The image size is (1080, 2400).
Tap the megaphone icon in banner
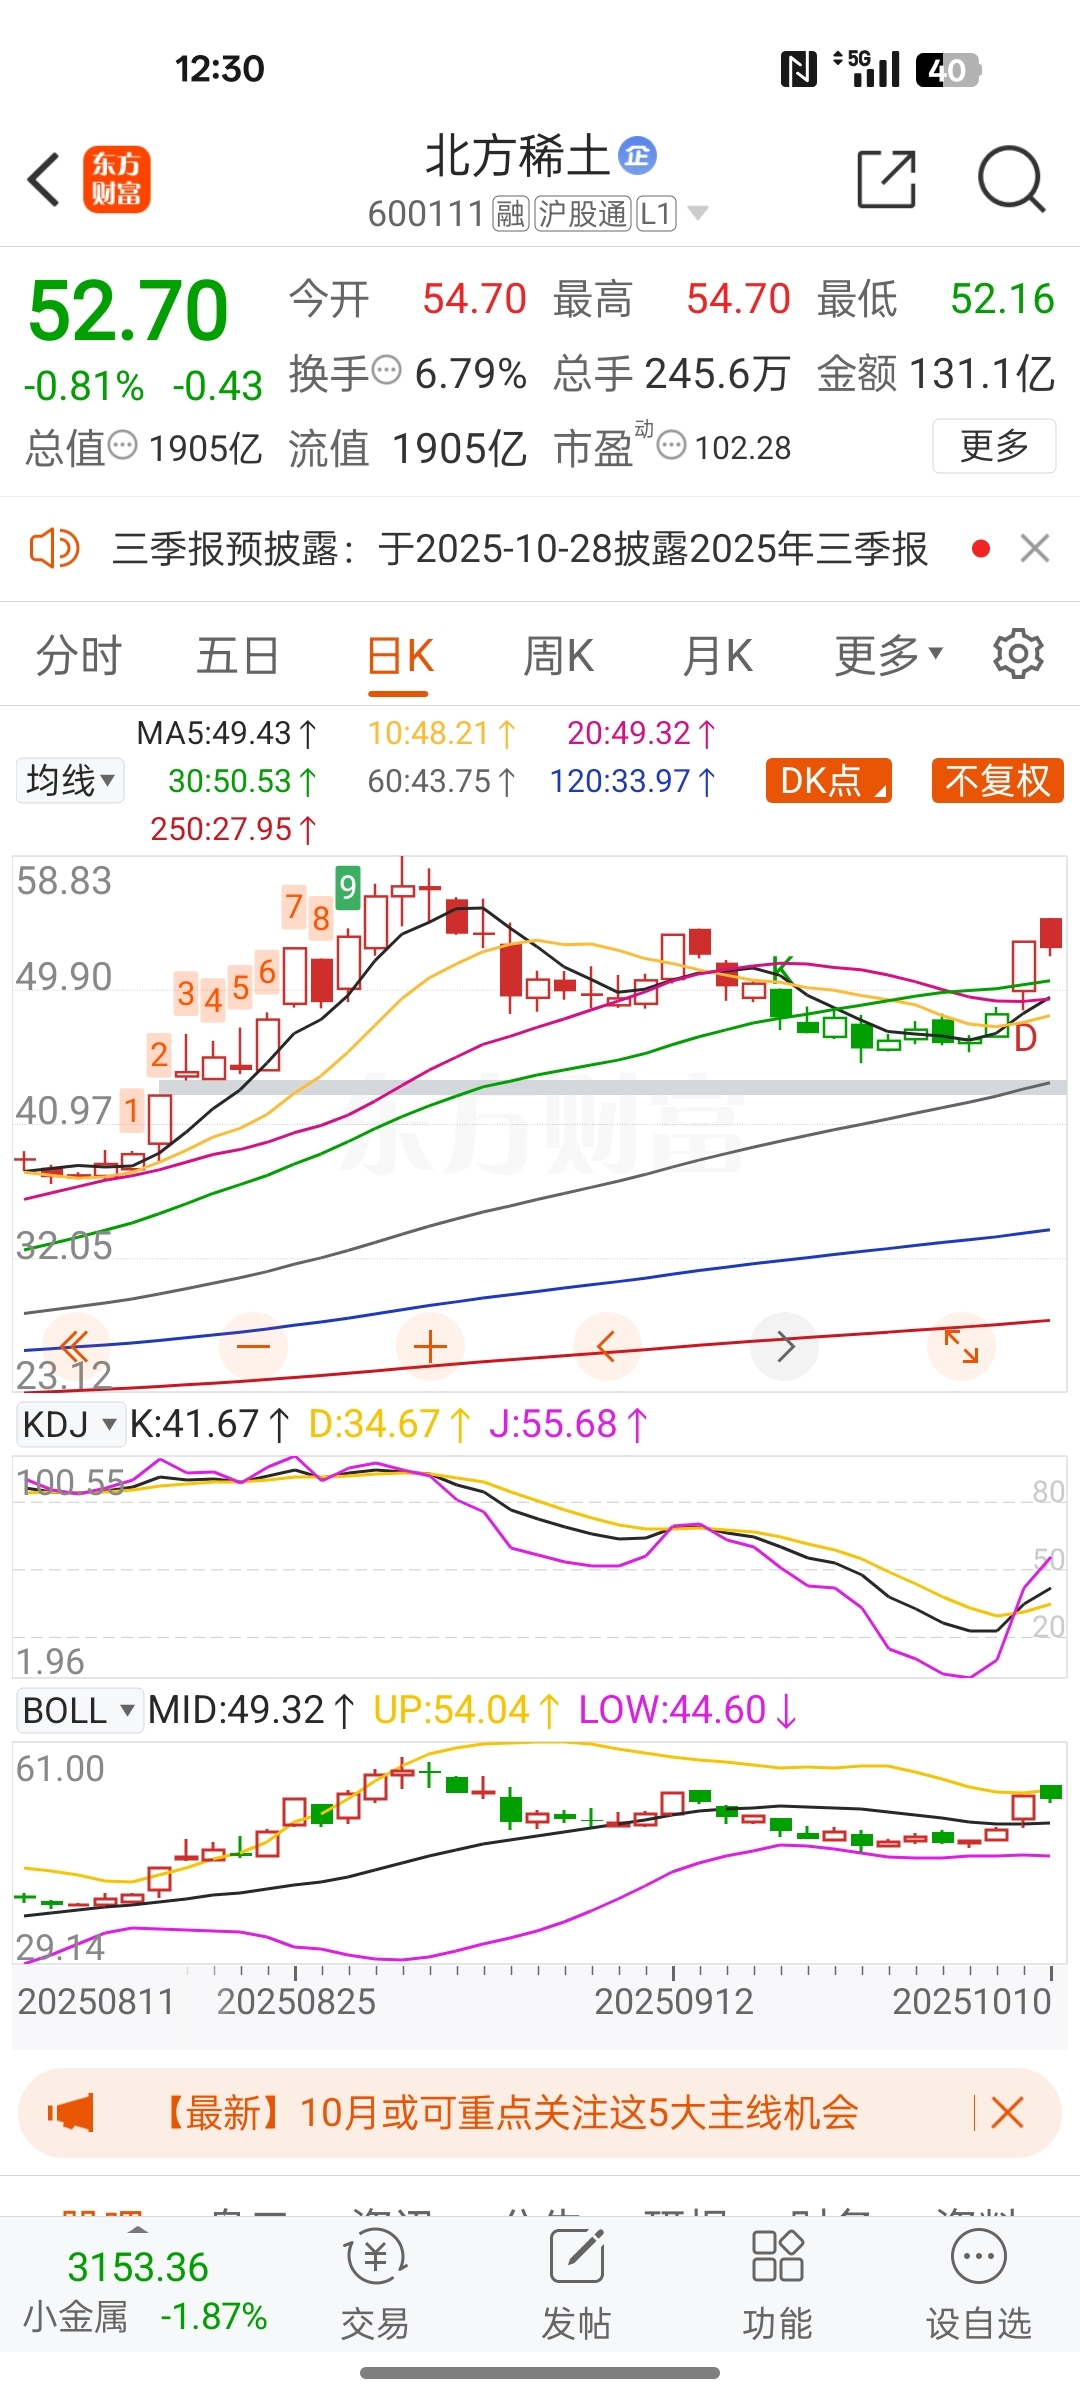(x=70, y=2113)
